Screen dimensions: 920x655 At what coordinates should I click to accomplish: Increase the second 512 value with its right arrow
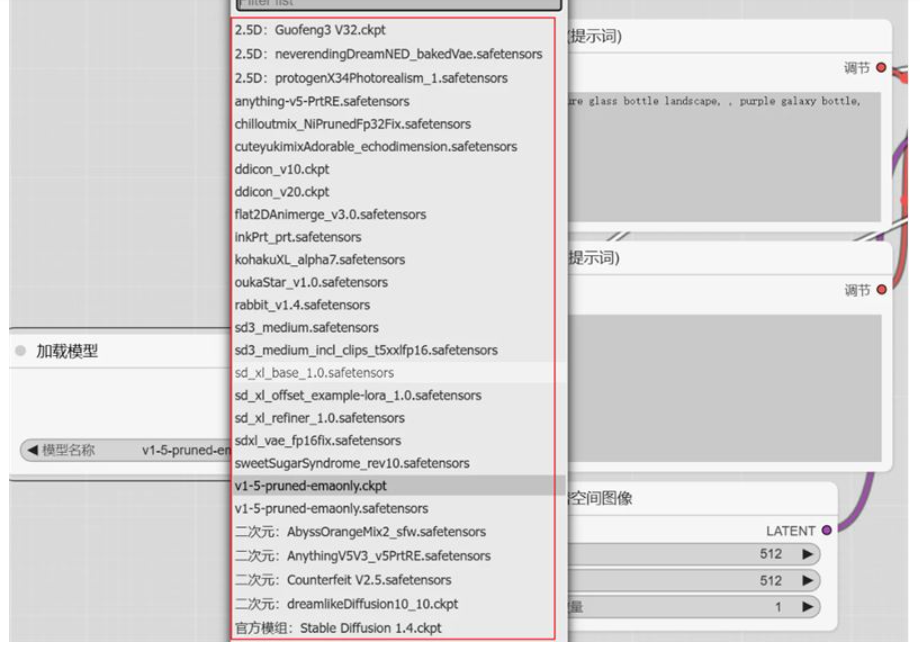(x=806, y=581)
